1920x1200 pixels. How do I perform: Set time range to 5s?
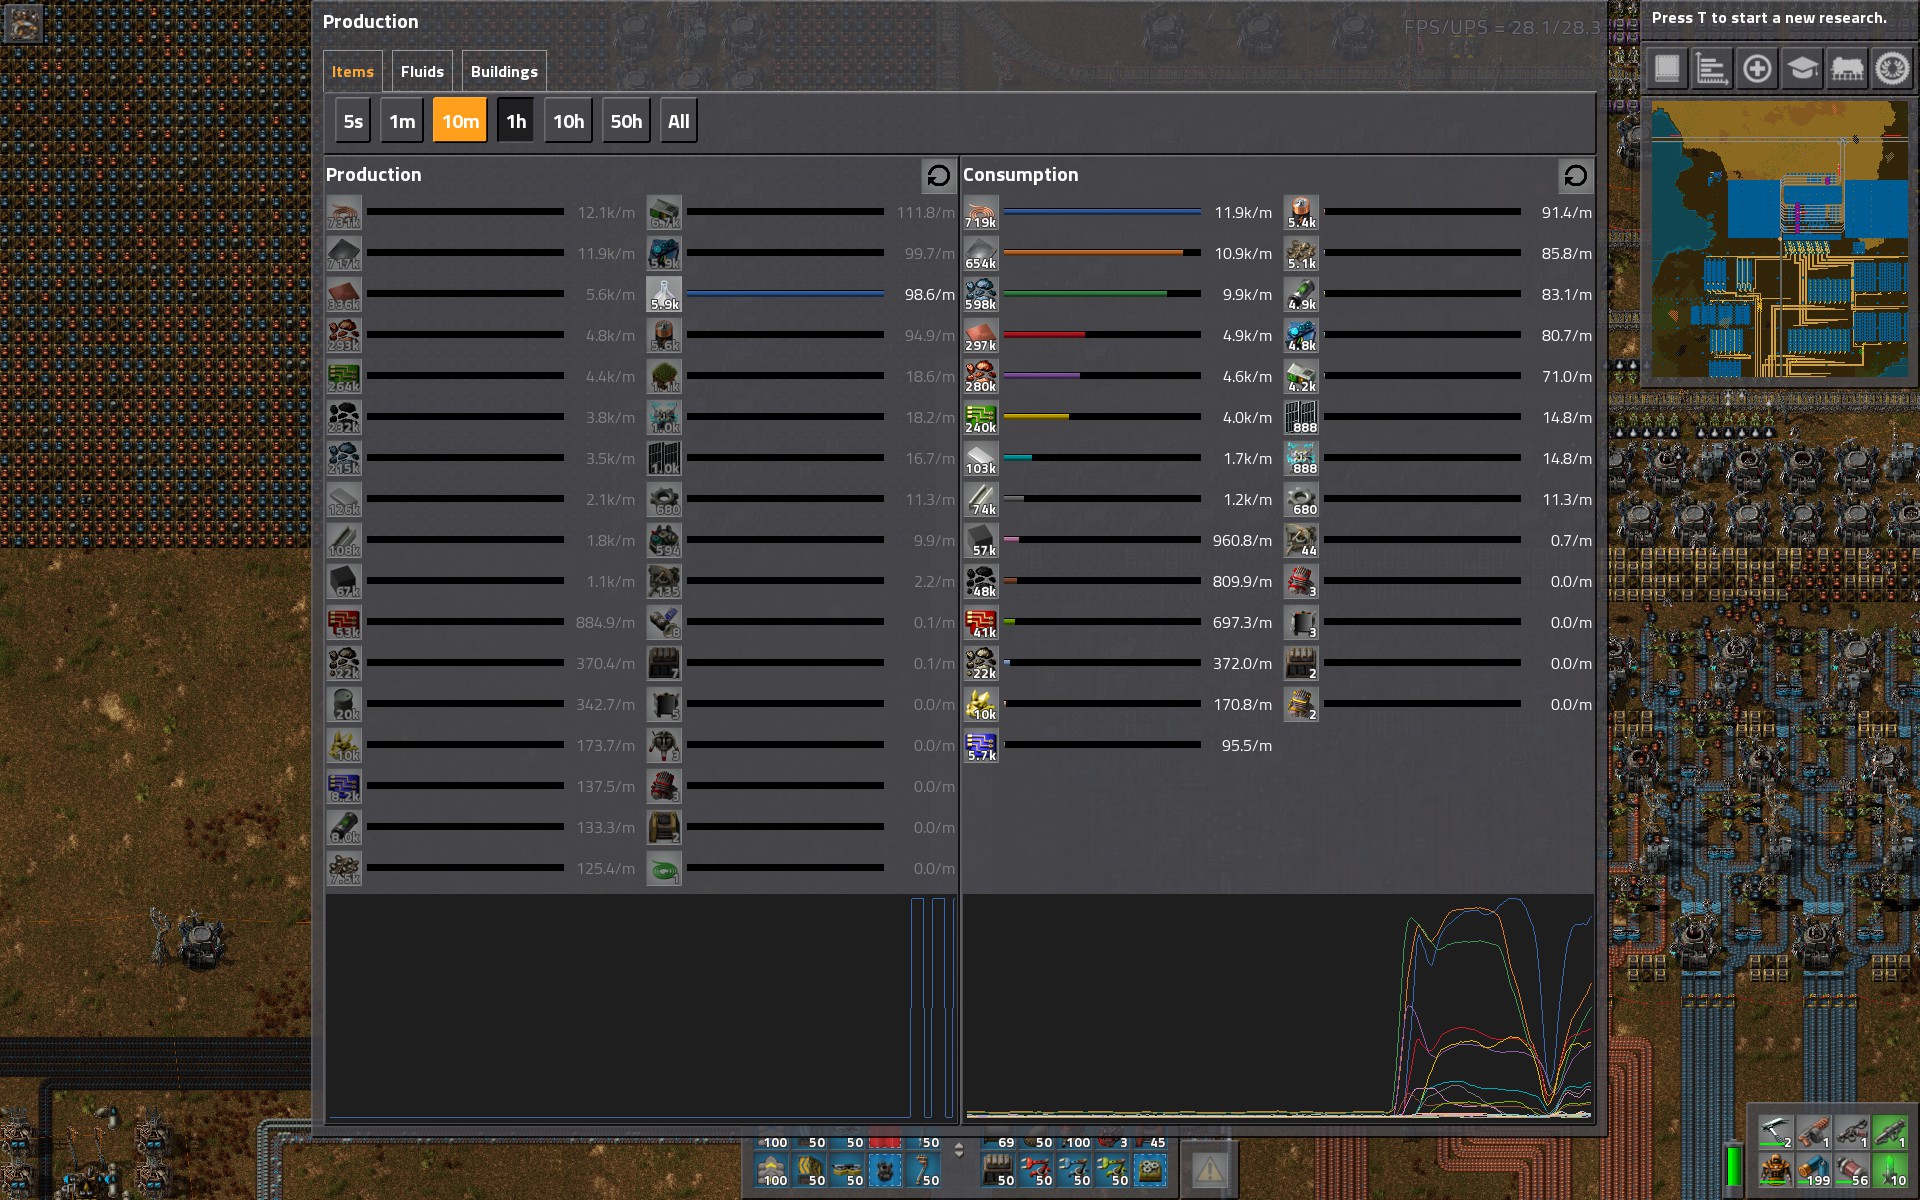[x=353, y=121]
